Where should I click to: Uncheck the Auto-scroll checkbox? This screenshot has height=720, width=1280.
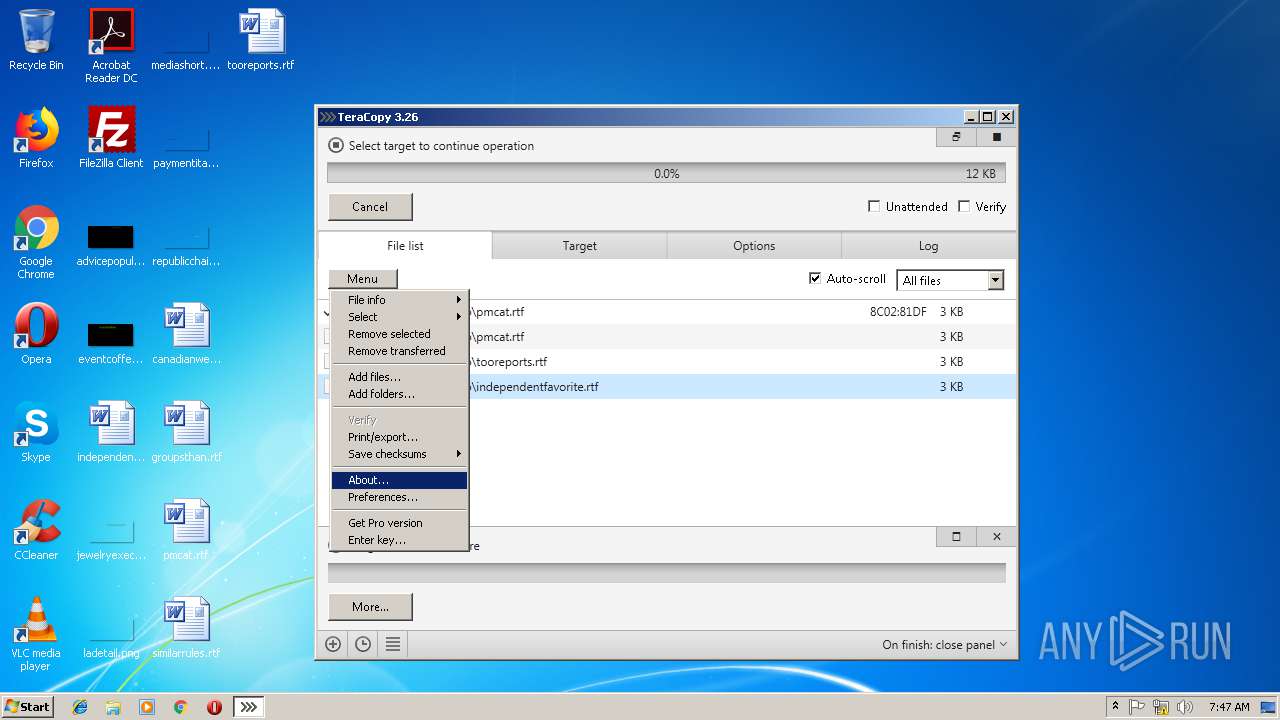pyautogui.click(x=815, y=279)
